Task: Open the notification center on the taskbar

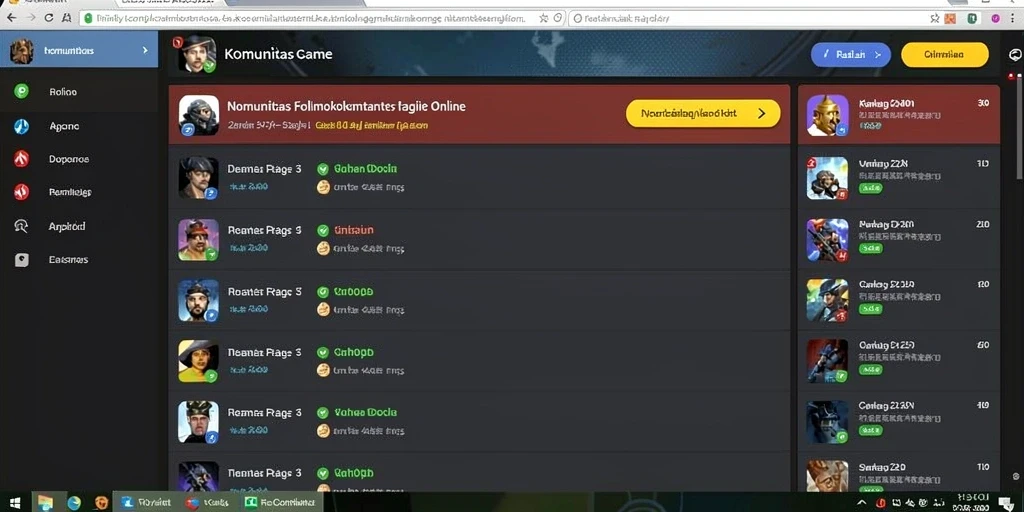Action: [1006, 502]
